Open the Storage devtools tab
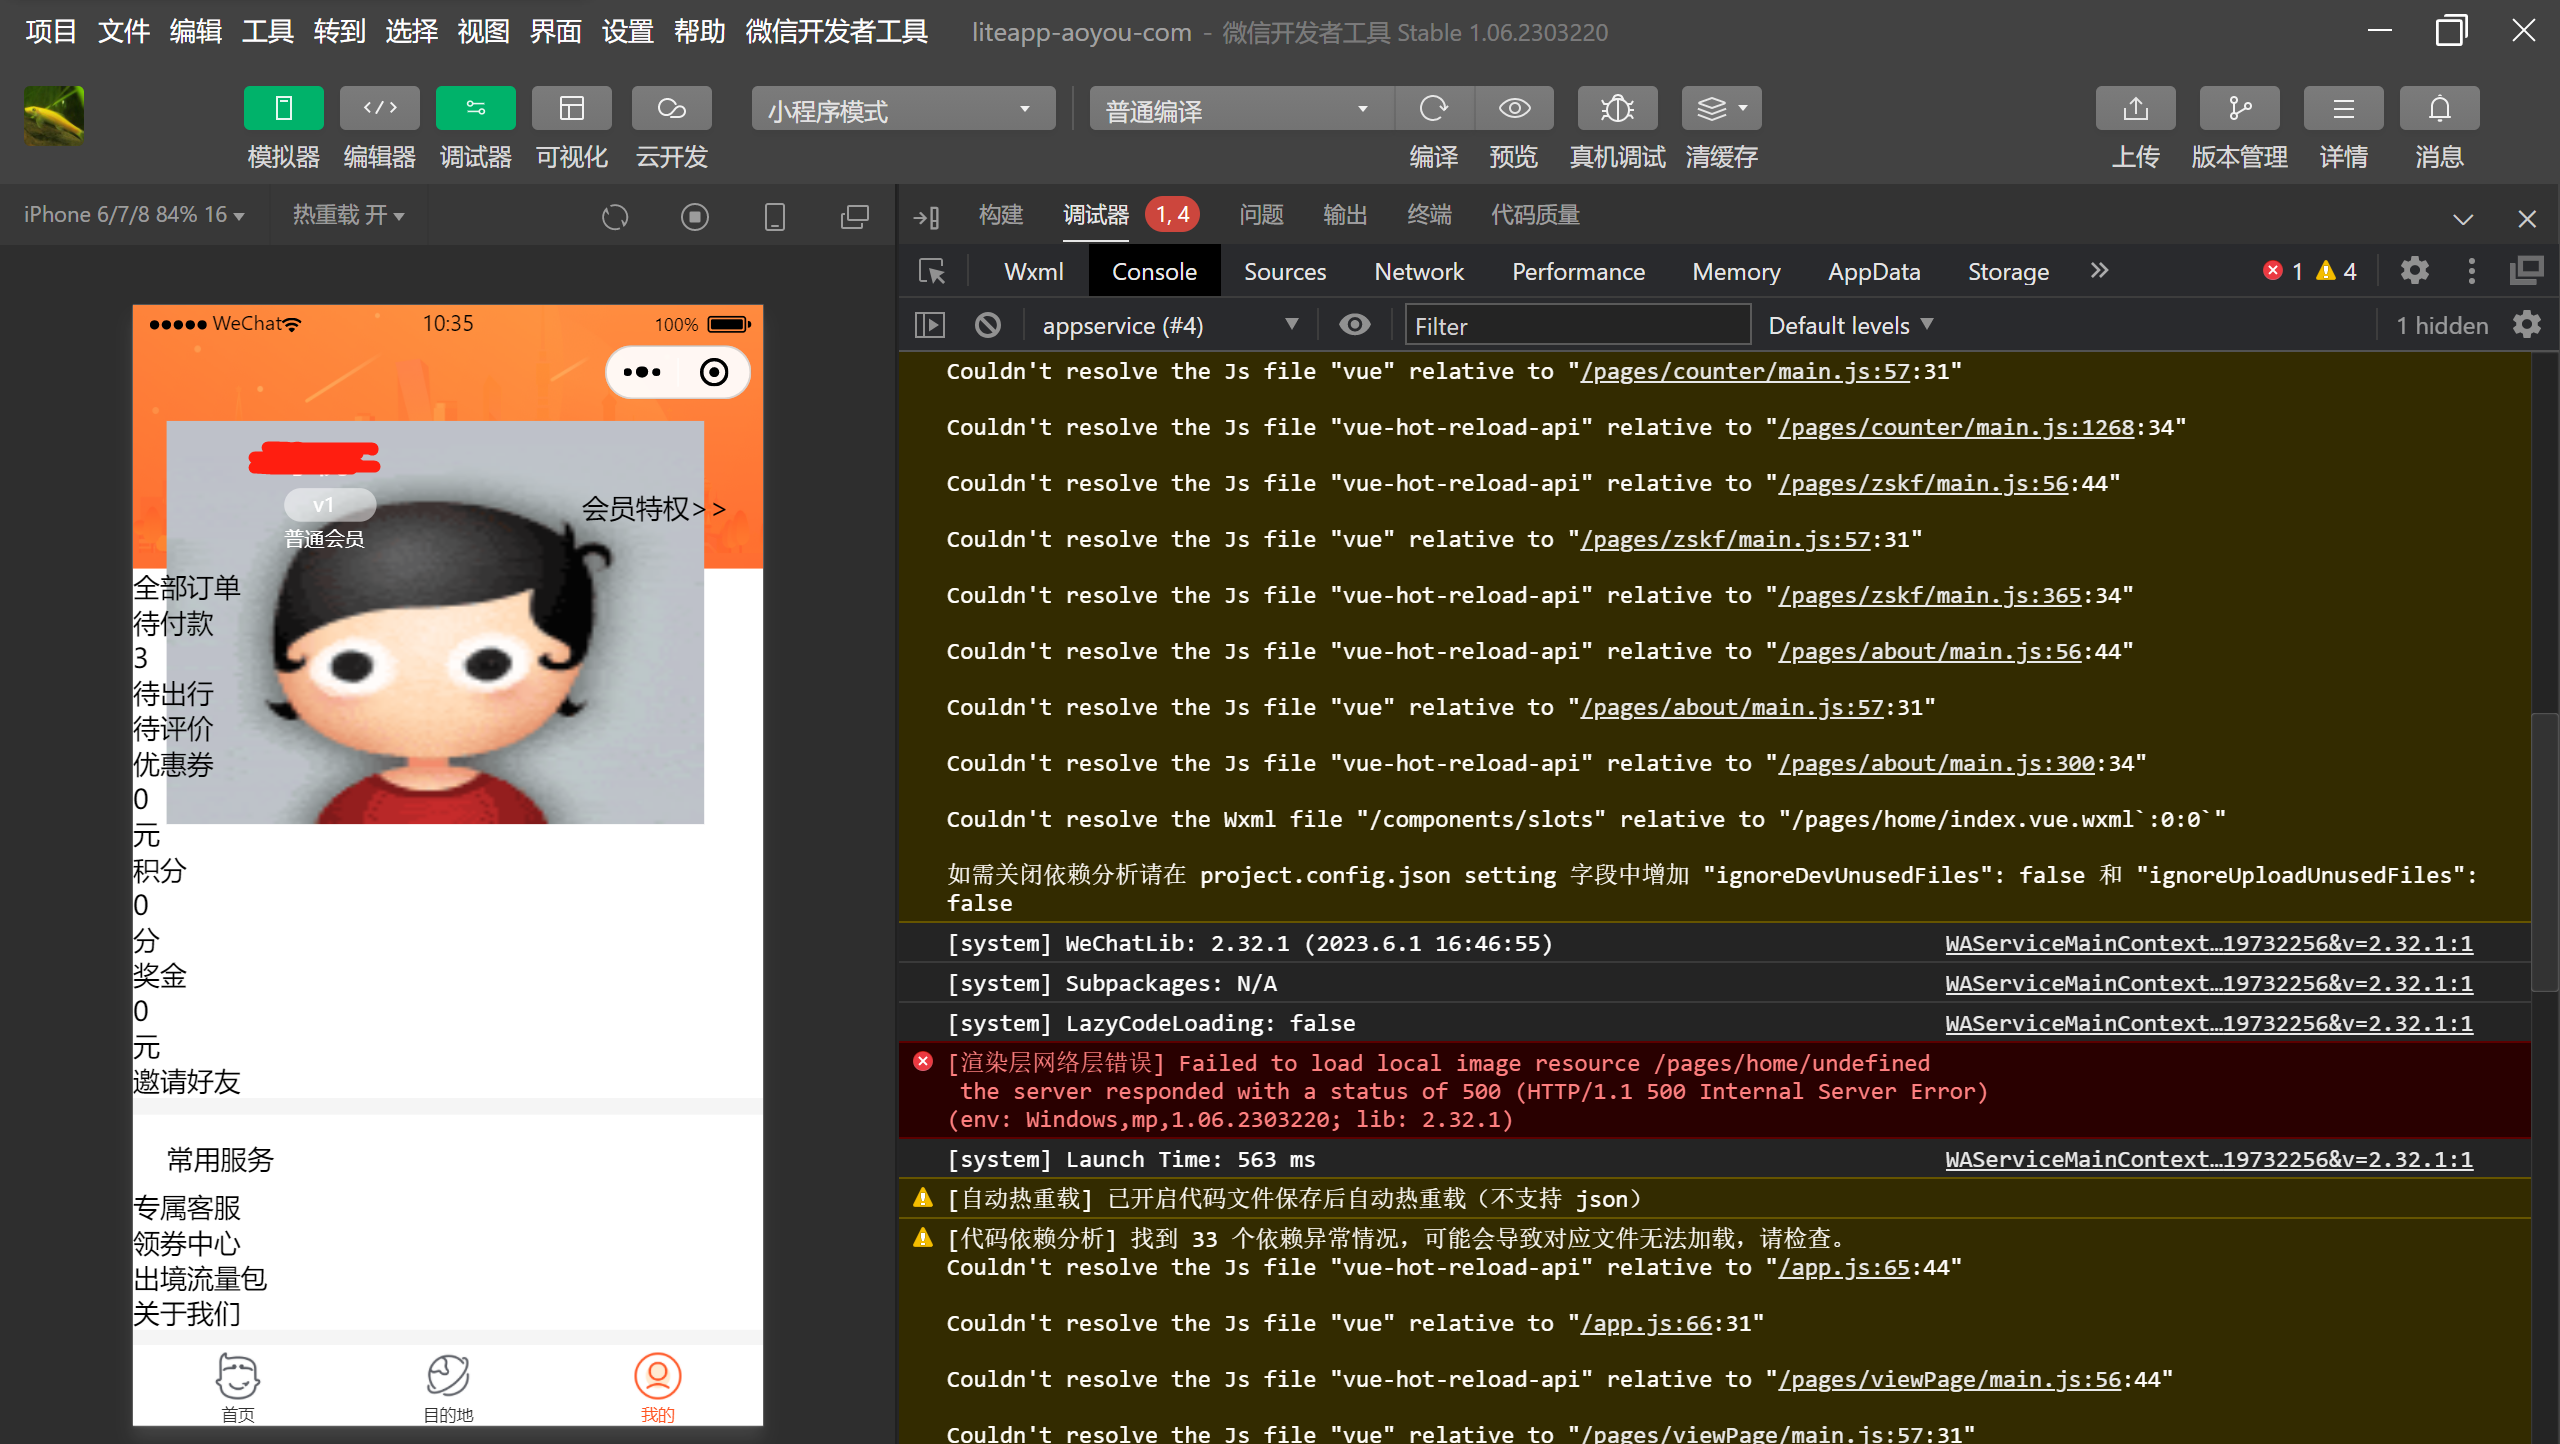2560x1444 pixels. click(2009, 272)
